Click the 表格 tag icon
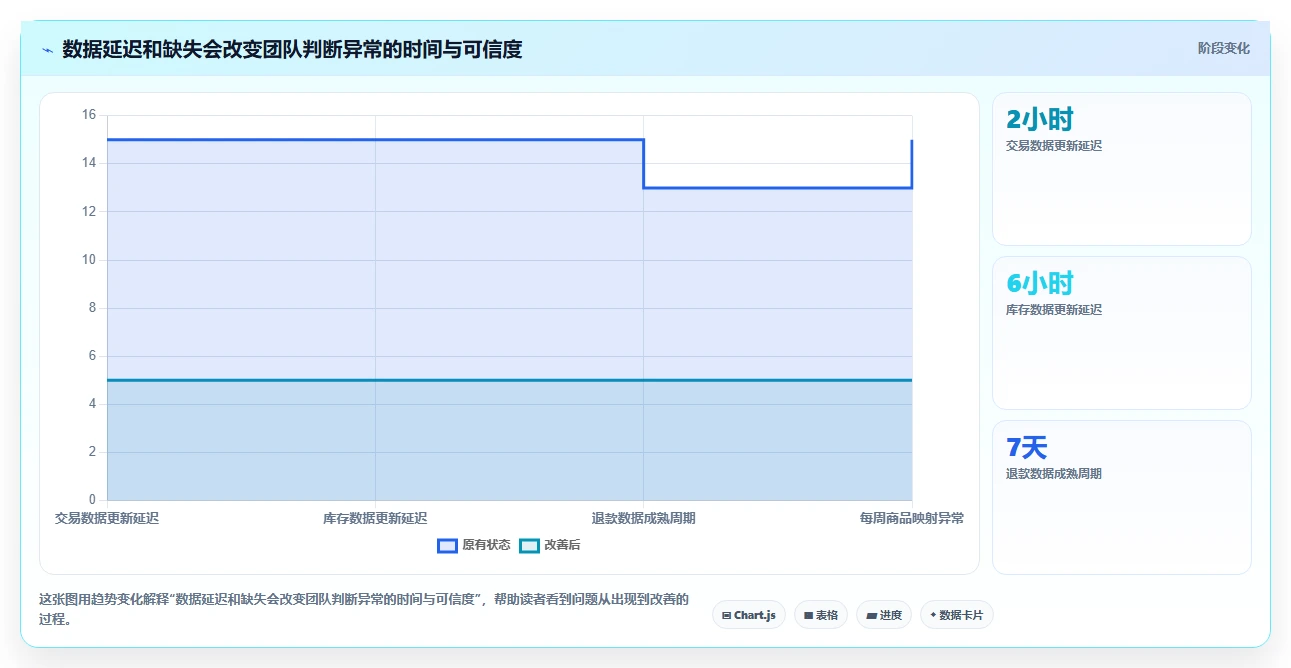The image size is (1291, 668). [x=808, y=616]
